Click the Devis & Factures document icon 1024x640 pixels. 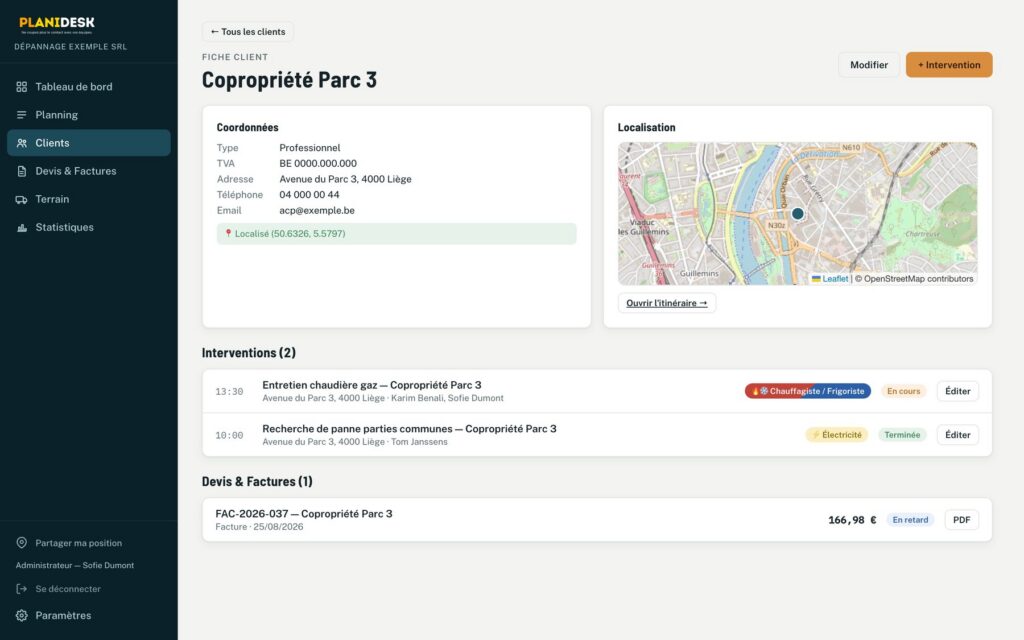pyautogui.click(x=22, y=171)
